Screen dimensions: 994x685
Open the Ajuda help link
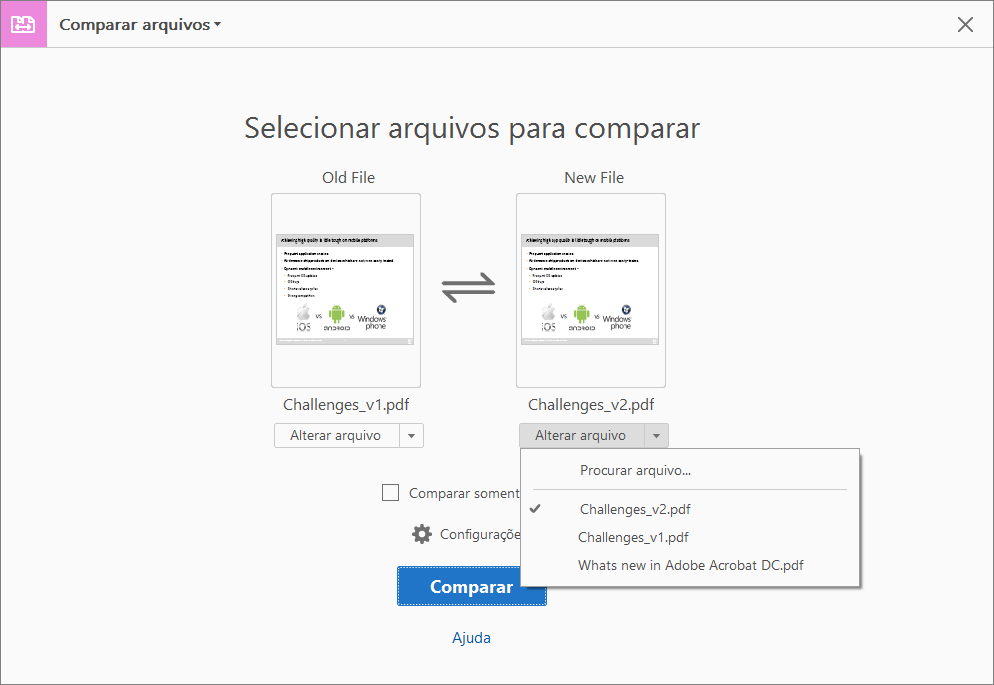point(471,637)
